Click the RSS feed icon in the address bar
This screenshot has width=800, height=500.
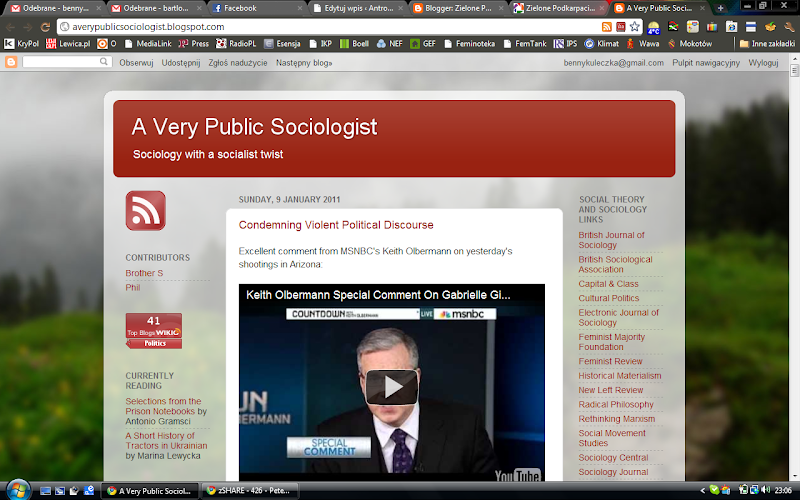[607, 27]
